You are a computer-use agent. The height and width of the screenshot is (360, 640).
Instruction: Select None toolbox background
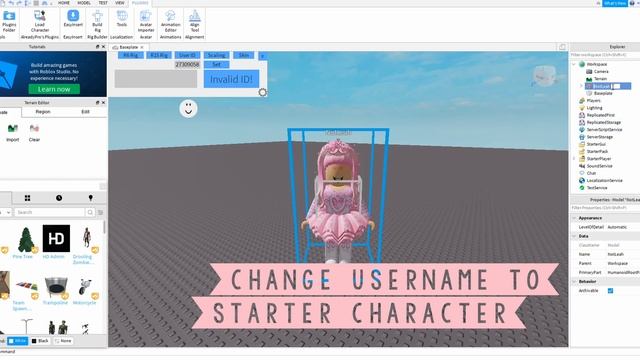click(63, 341)
